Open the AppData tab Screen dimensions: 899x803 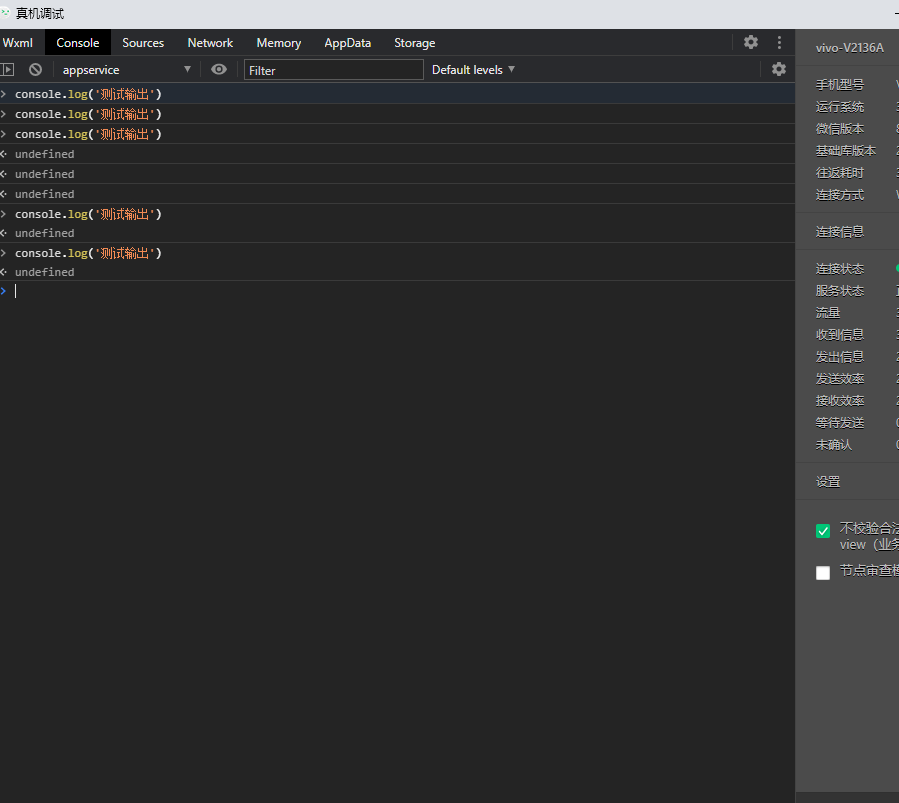[347, 43]
